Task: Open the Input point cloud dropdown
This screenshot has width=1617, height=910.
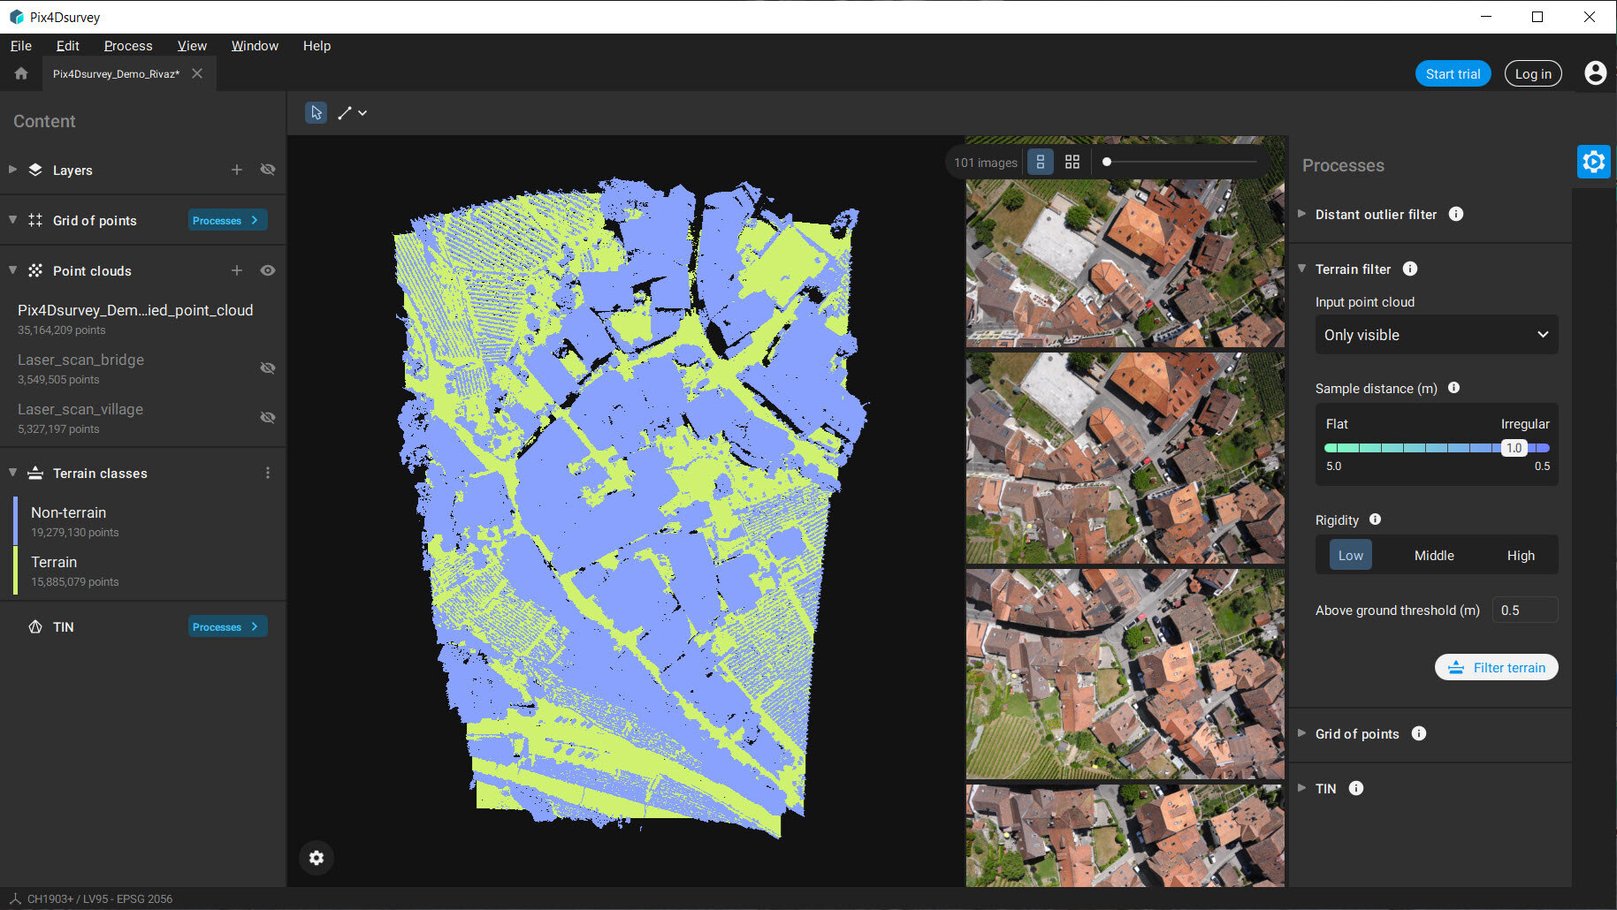Action: (x=1435, y=334)
